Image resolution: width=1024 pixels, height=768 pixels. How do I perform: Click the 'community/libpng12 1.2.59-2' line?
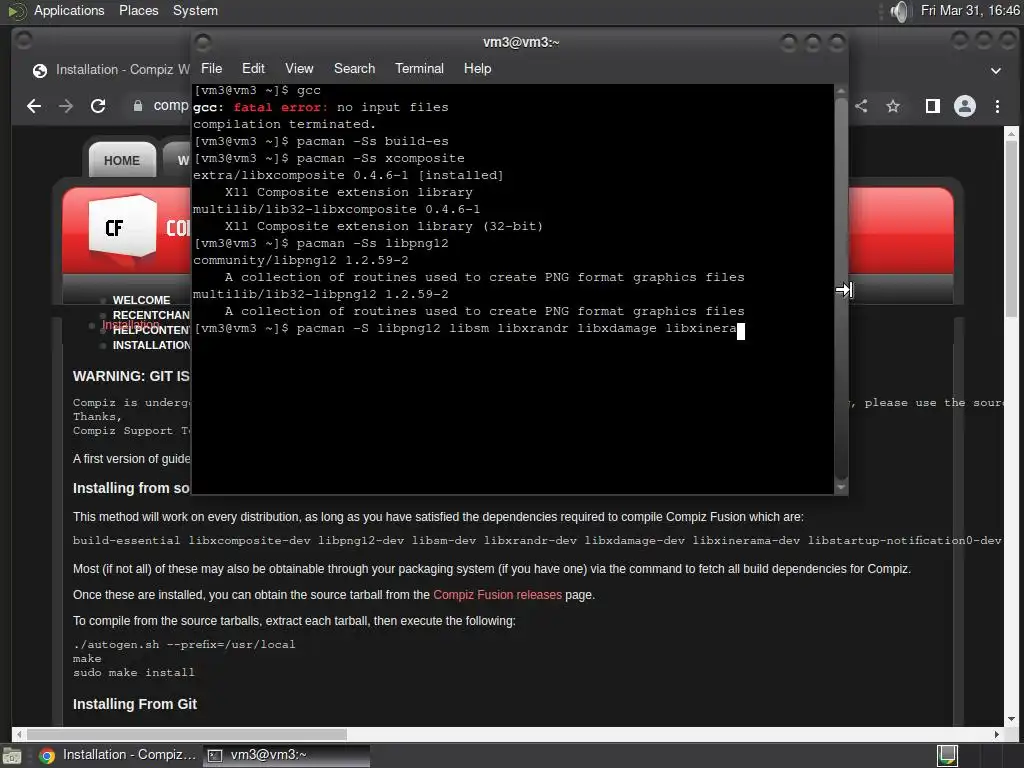[x=300, y=261]
